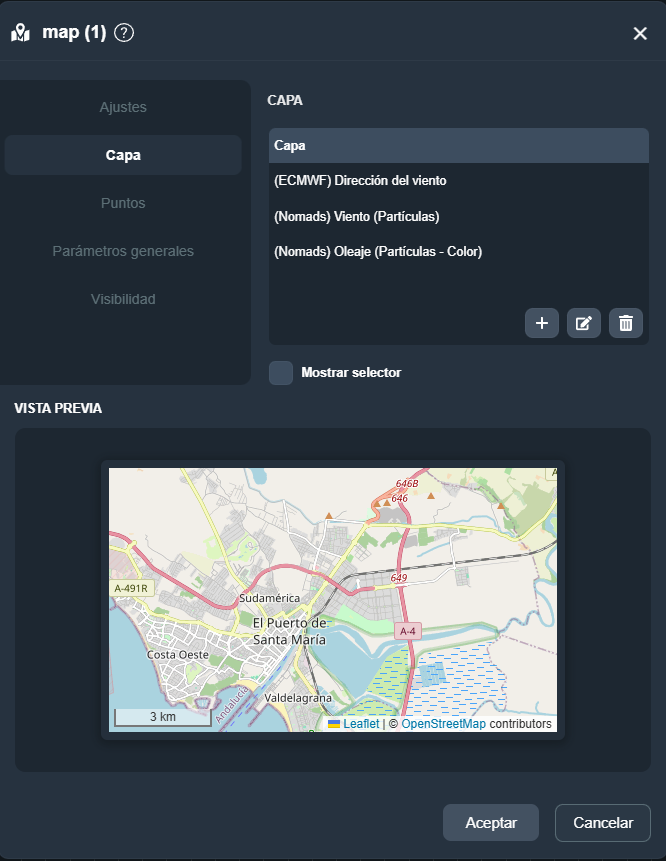Close the map dialog with X
This screenshot has height=861, width=666.
640,34
